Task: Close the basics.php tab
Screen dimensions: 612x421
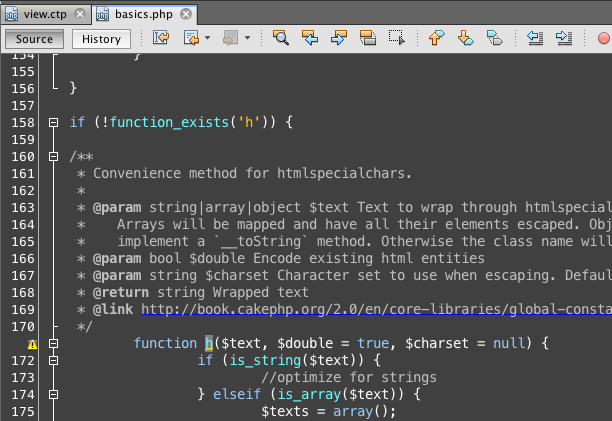Action: pos(186,14)
